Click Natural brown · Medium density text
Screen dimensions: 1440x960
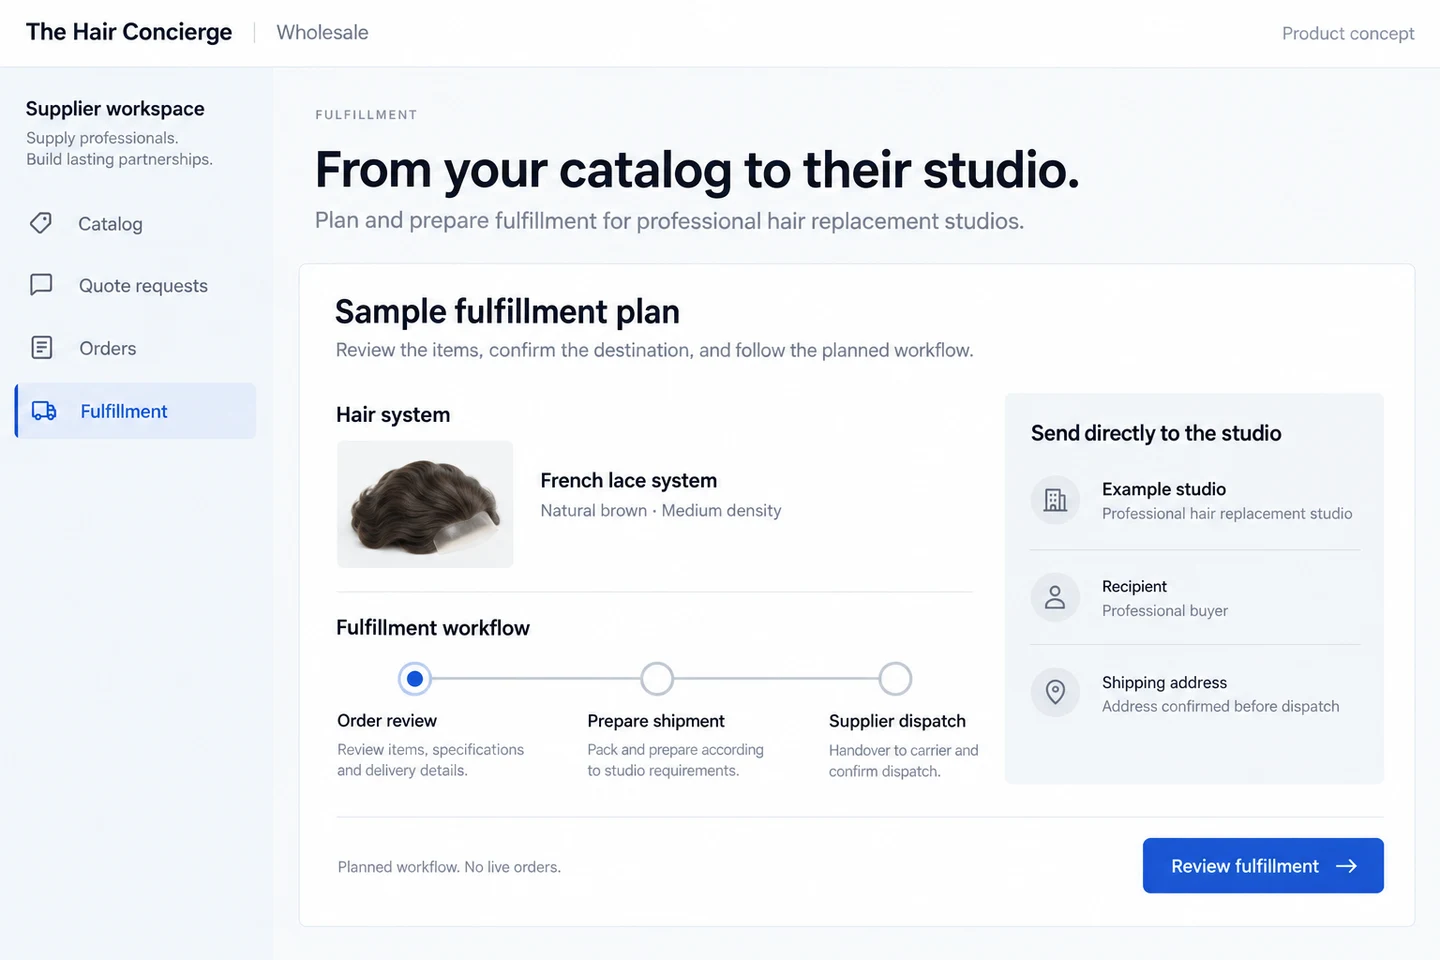(661, 510)
